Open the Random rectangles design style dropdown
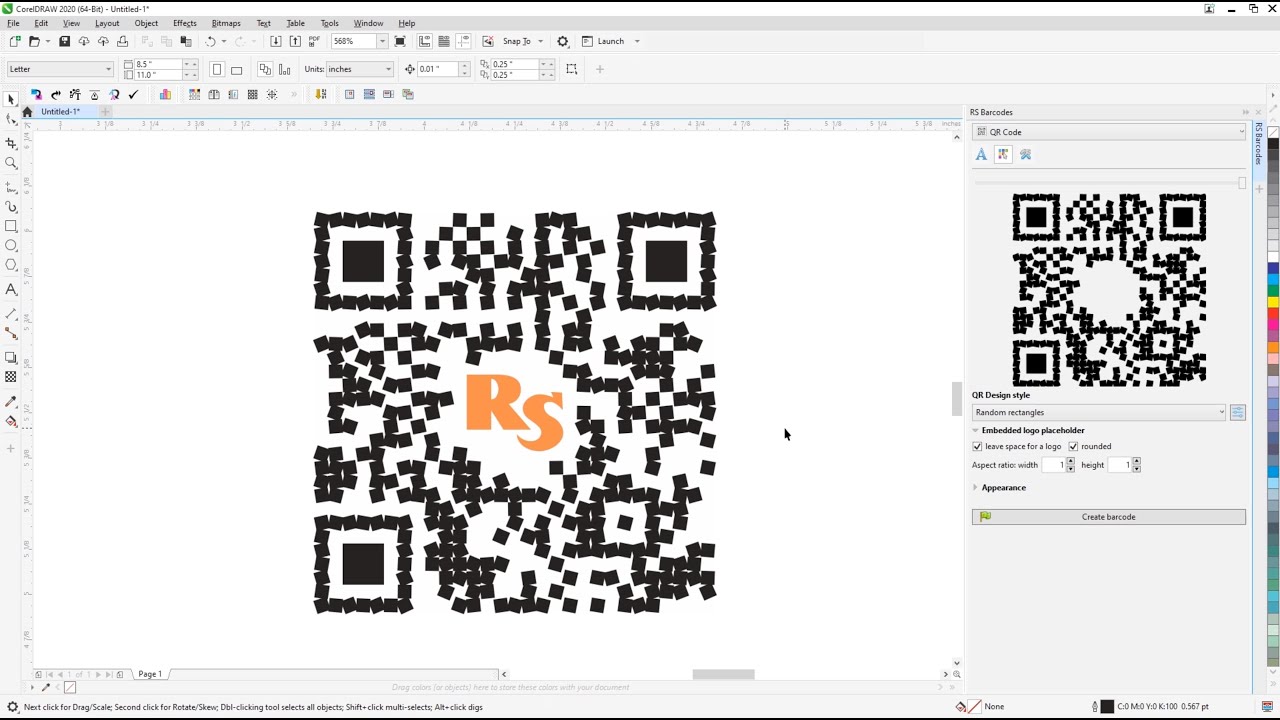Viewport: 1280px width, 720px height. pyautogui.click(x=1099, y=412)
